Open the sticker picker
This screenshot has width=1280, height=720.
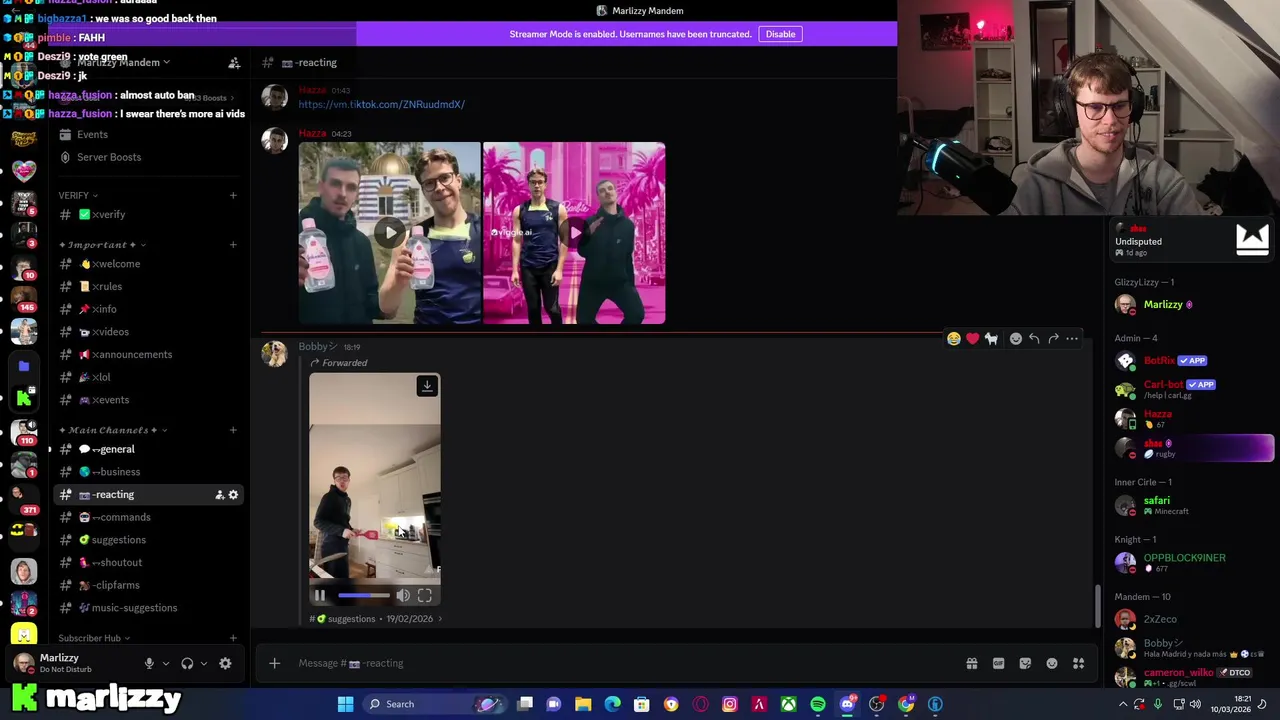coord(1025,663)
